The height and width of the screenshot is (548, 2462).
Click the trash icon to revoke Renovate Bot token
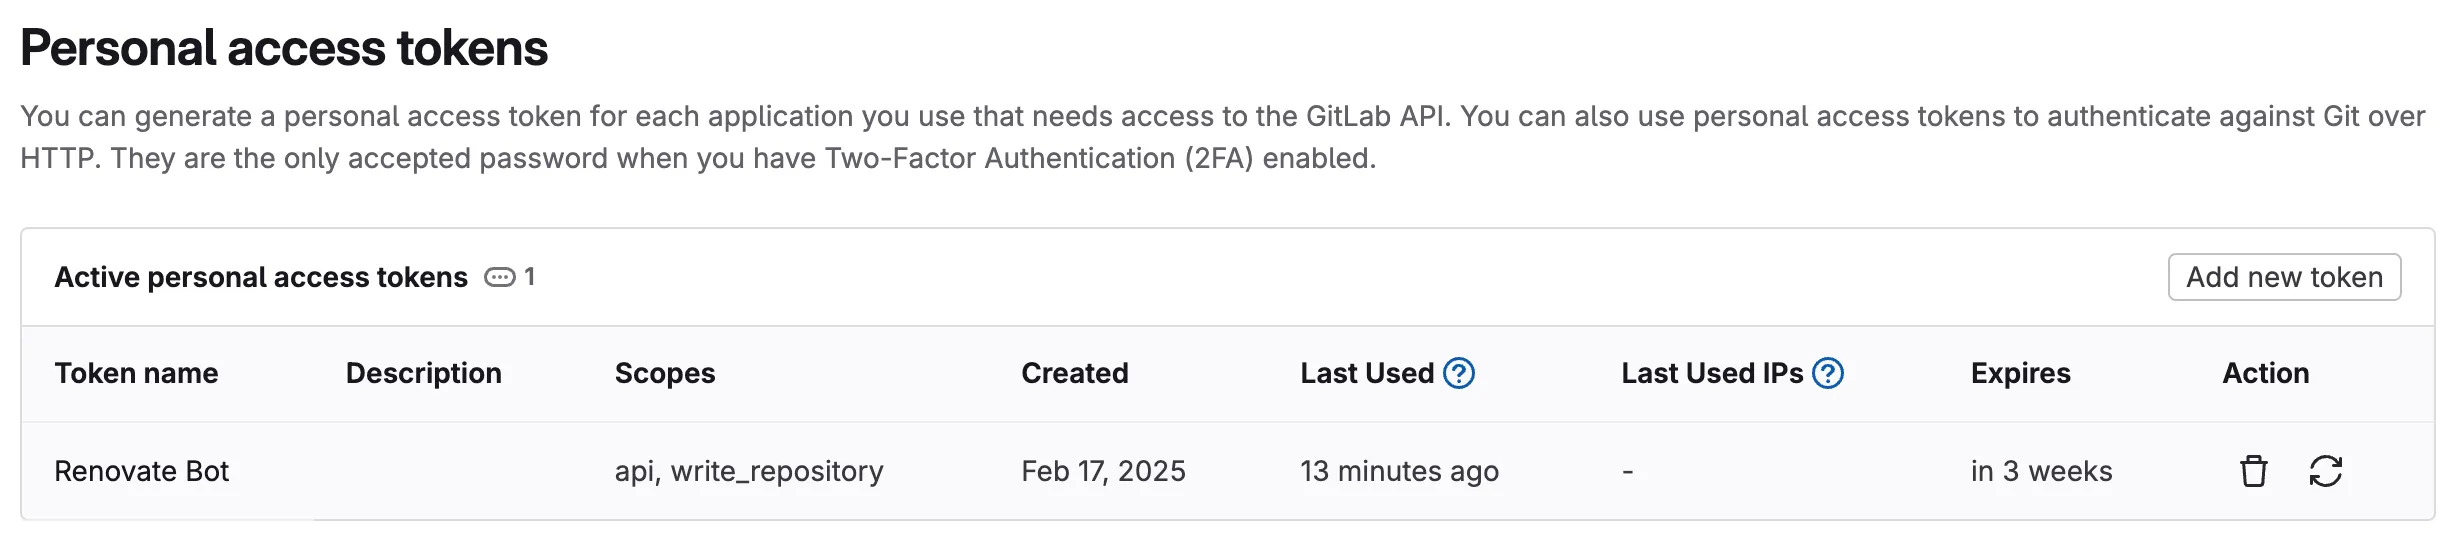pos(2253,471)
